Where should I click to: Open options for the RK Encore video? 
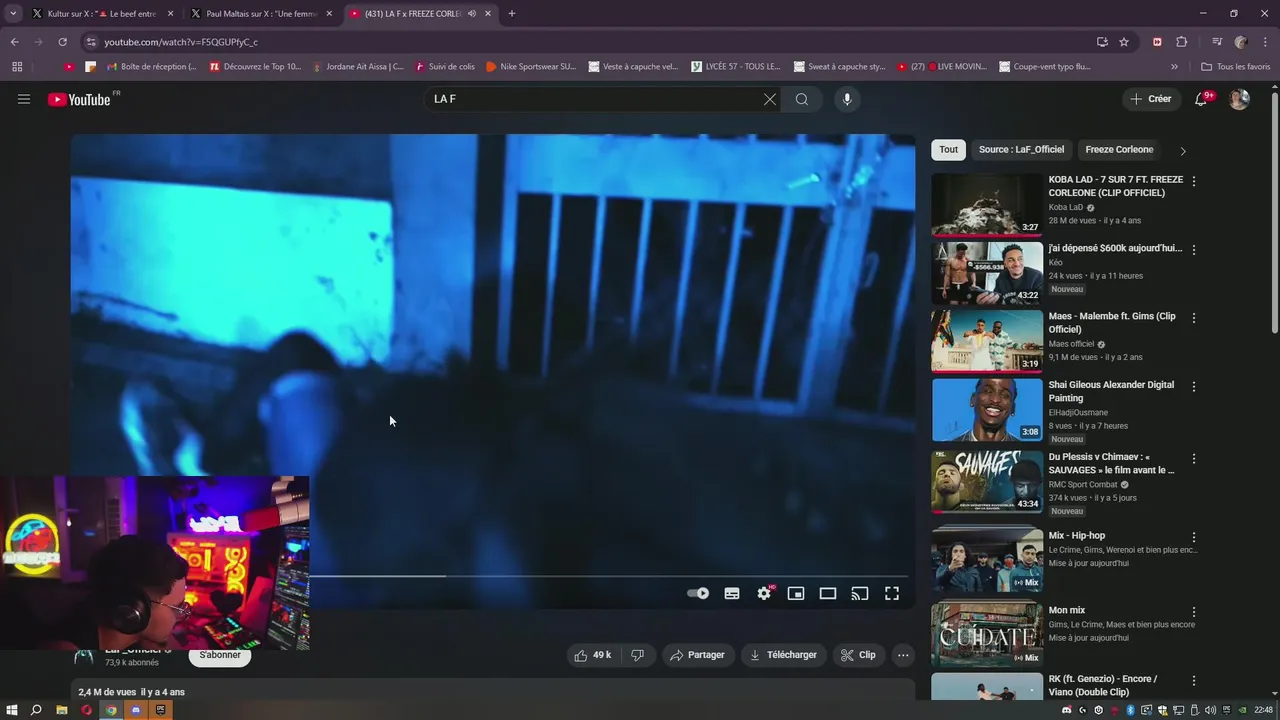pyautogui.click(x=1193, y=680)
